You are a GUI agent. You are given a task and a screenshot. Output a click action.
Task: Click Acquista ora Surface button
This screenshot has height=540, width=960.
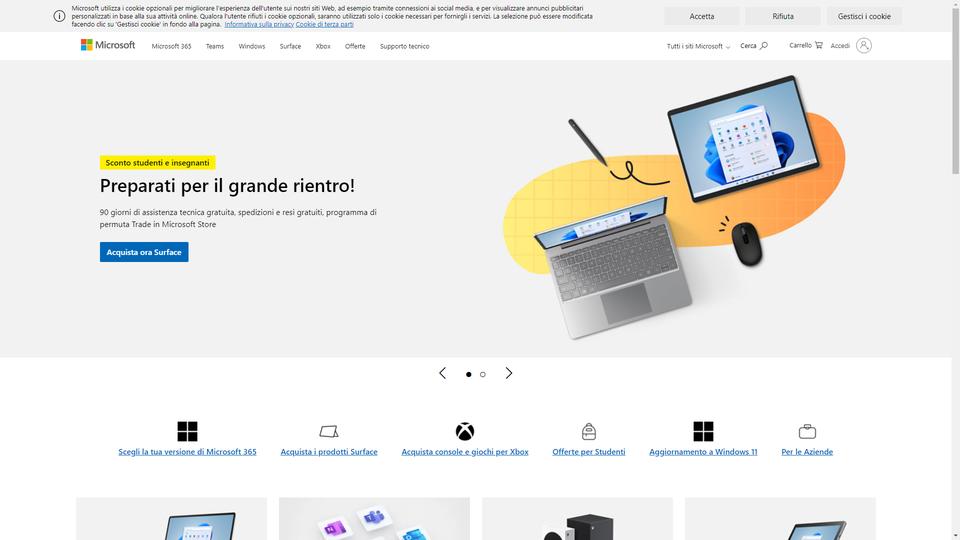point(144,252)
